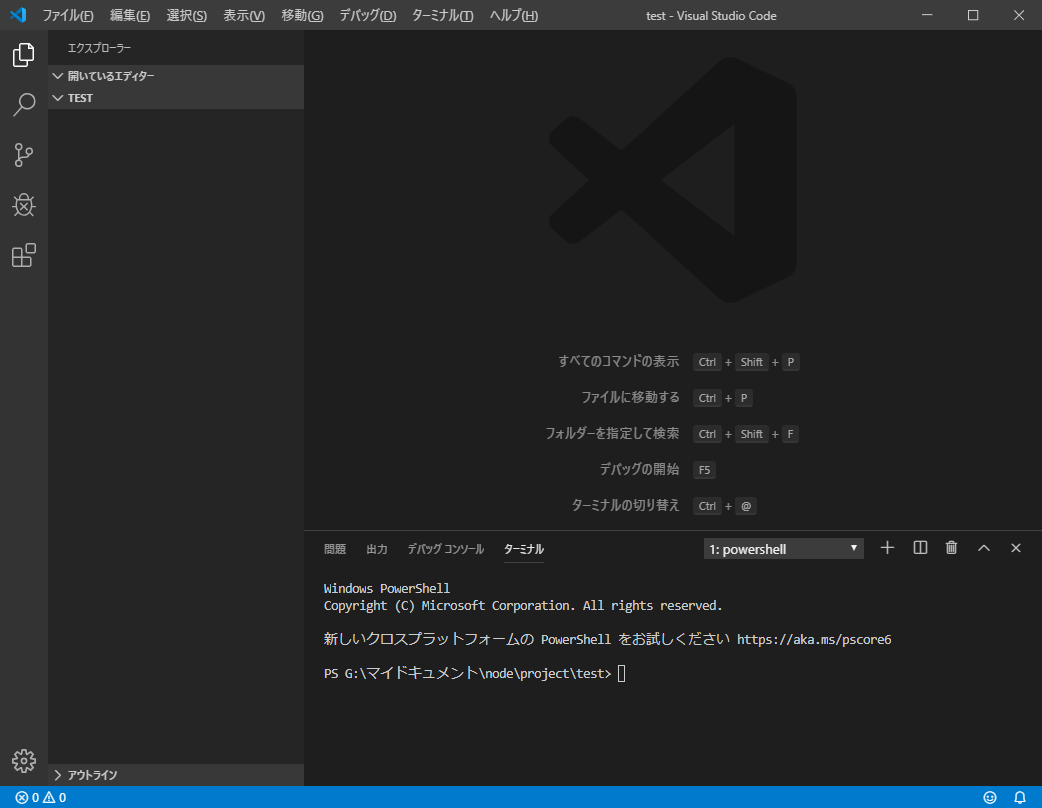
Task: Click the ファイルに移動する hint text
Action: pyautogui.click(x=630, y=397)
